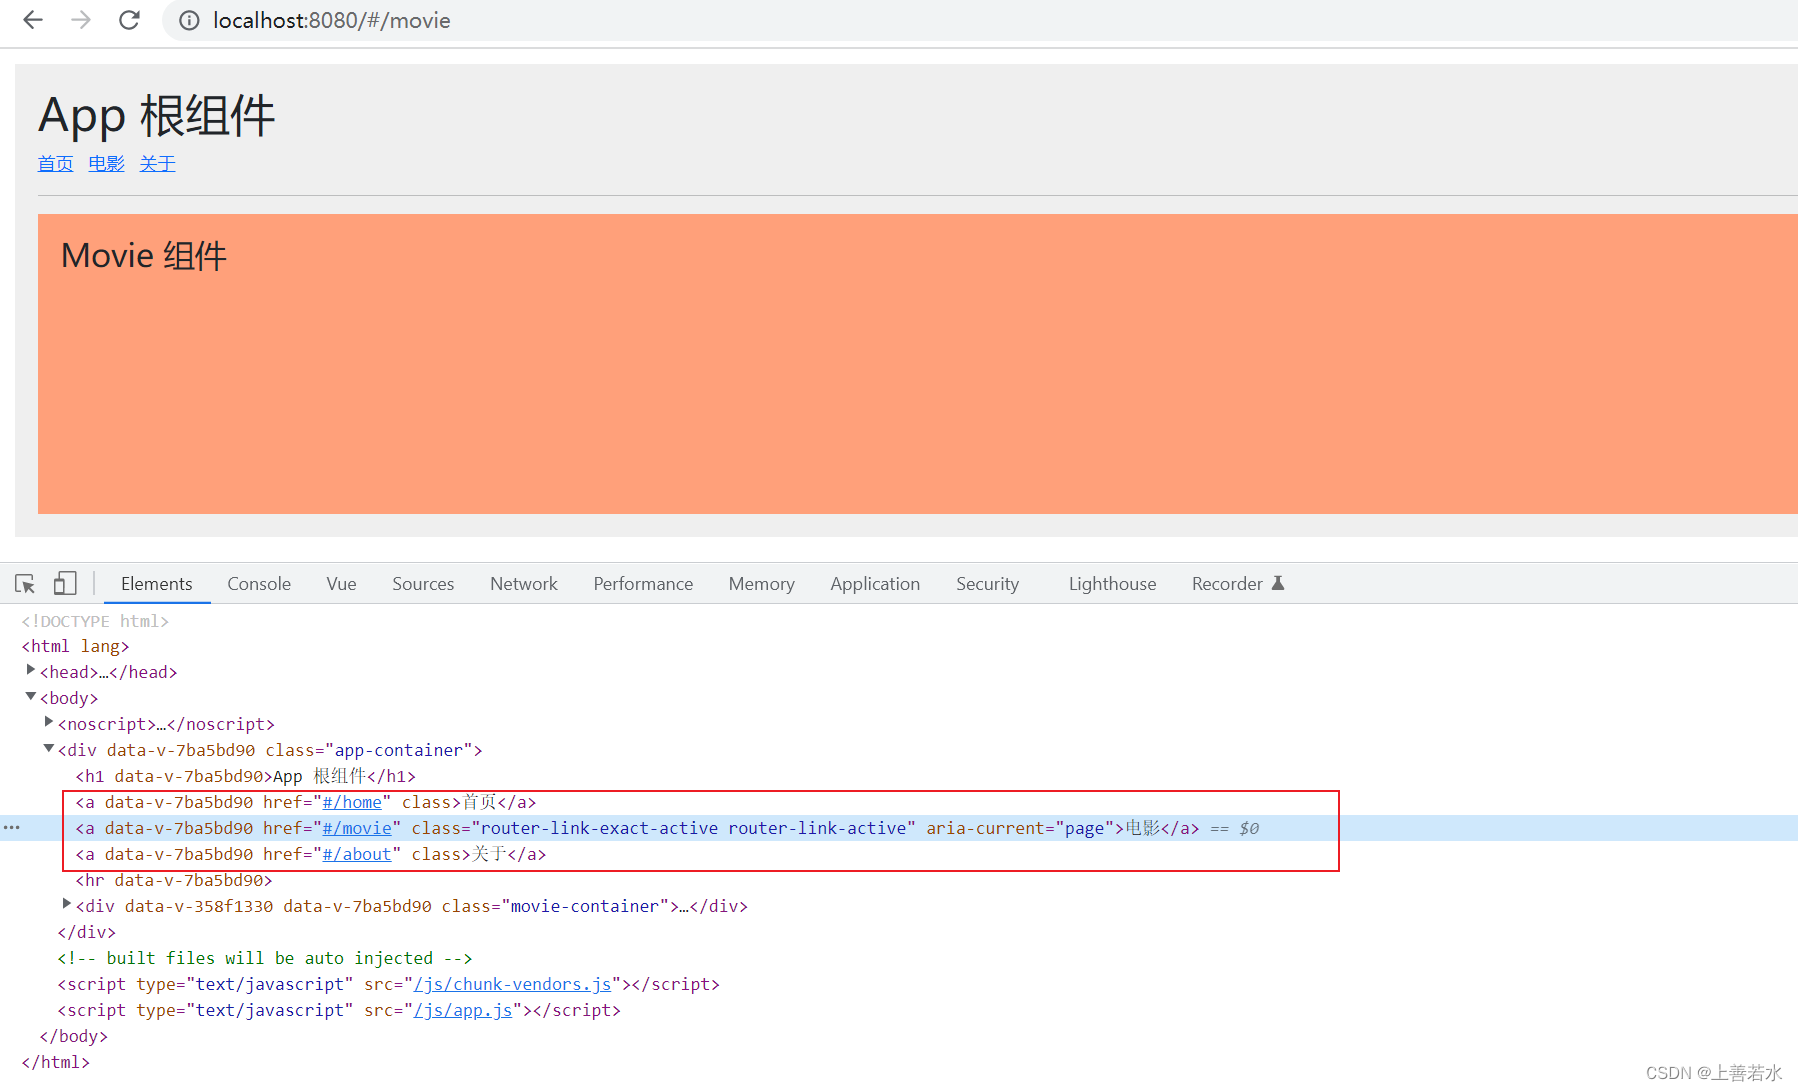Click the Recorder flask icon
This screenshot has width=1798, height=1091.
pyautogui.click(x=1277, y=583)
